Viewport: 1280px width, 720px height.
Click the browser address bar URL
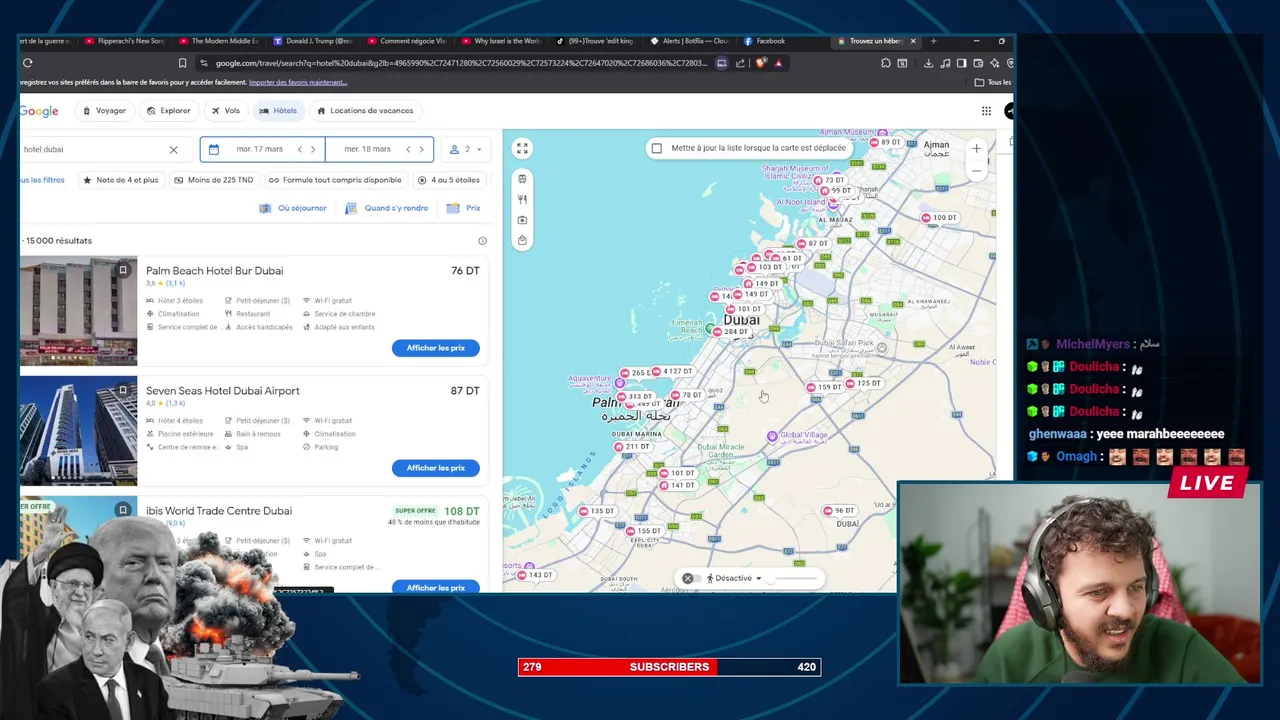460,63
